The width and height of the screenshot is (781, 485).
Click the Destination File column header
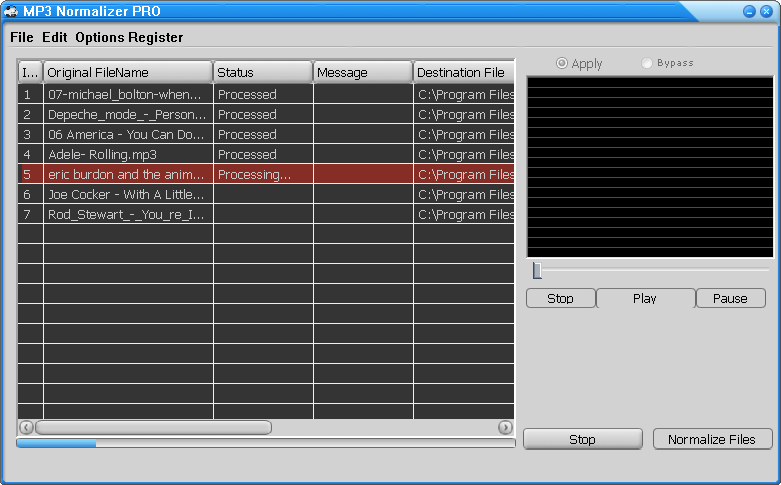tap(464, 73)
